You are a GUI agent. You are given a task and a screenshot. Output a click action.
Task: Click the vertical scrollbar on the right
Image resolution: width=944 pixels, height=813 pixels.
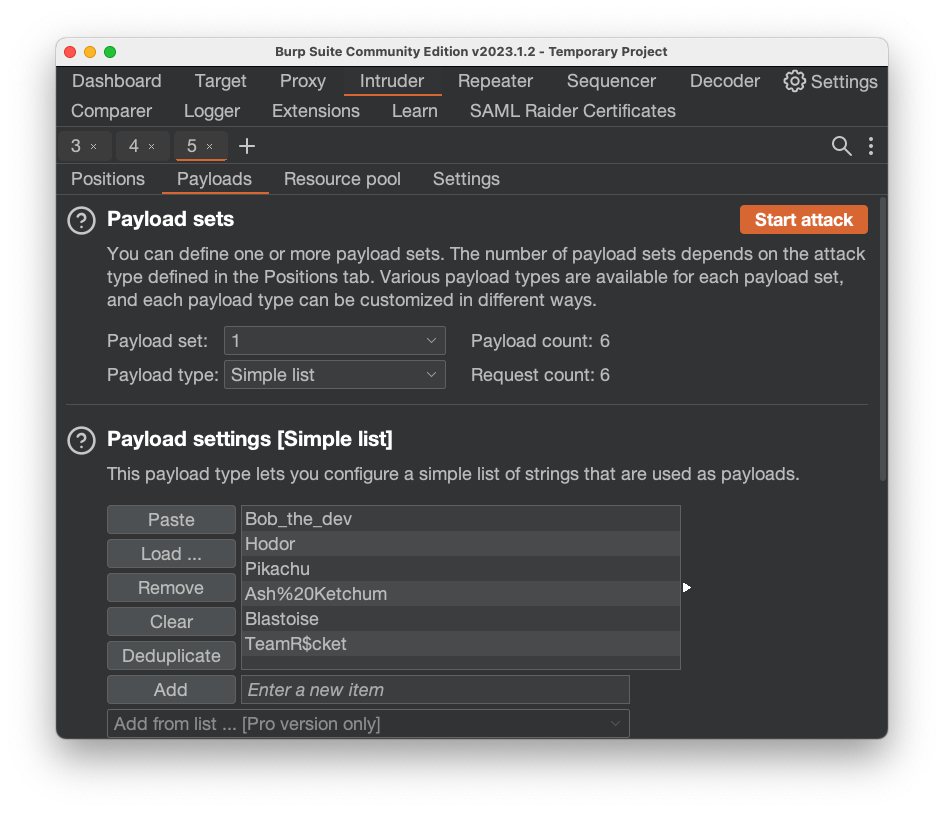tap(882, 340)
